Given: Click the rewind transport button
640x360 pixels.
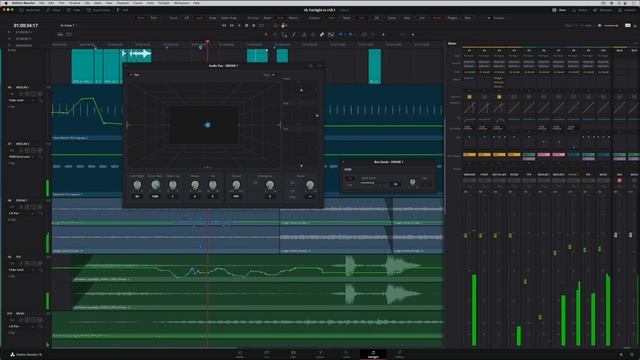Looking at the screenshot, I should [224, 25].
